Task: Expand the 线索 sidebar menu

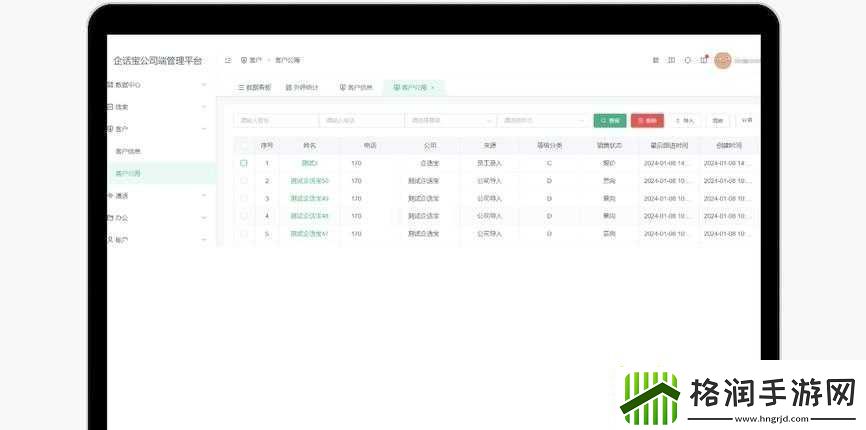Action: (x=160, y=107)
